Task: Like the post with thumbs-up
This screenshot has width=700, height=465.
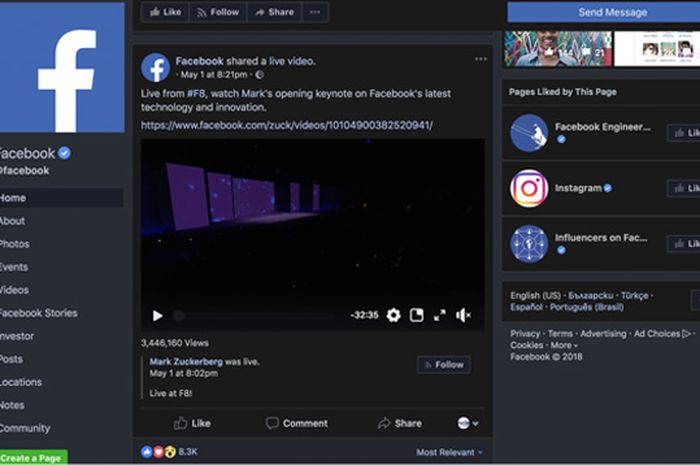Action: pos(192,423)
